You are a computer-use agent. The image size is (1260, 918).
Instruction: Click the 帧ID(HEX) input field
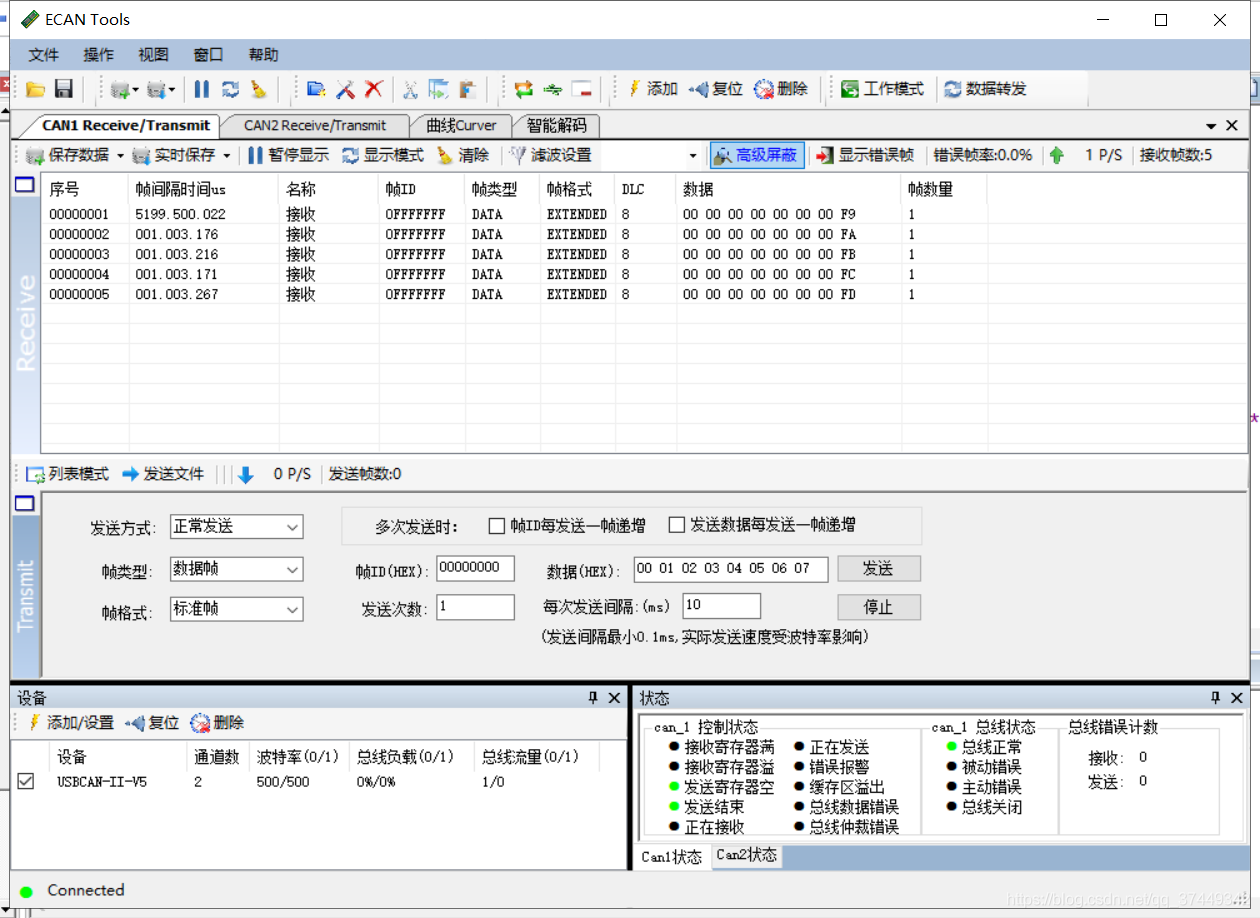coord(475,568)
